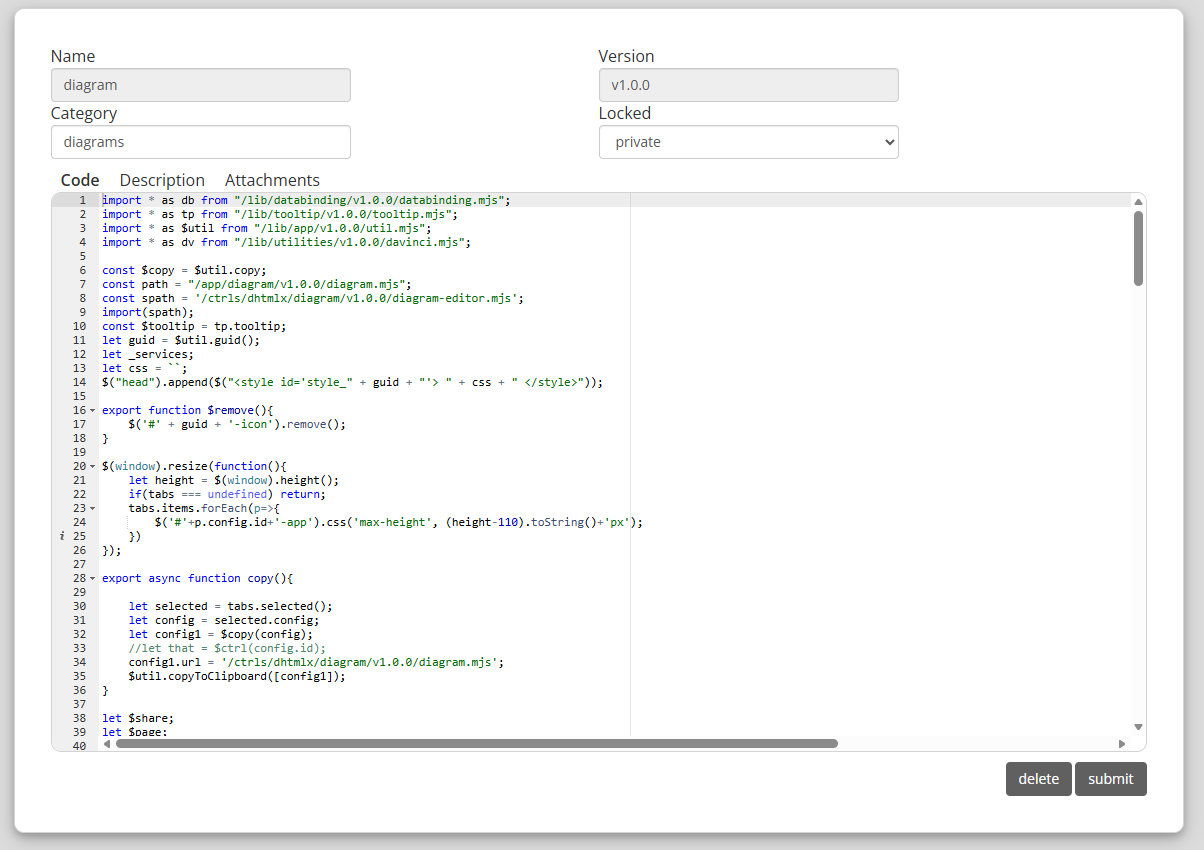Viewport: 1204px width, 850px height.
Task: Open the Description tab
Action: click(x=162, y=180)
